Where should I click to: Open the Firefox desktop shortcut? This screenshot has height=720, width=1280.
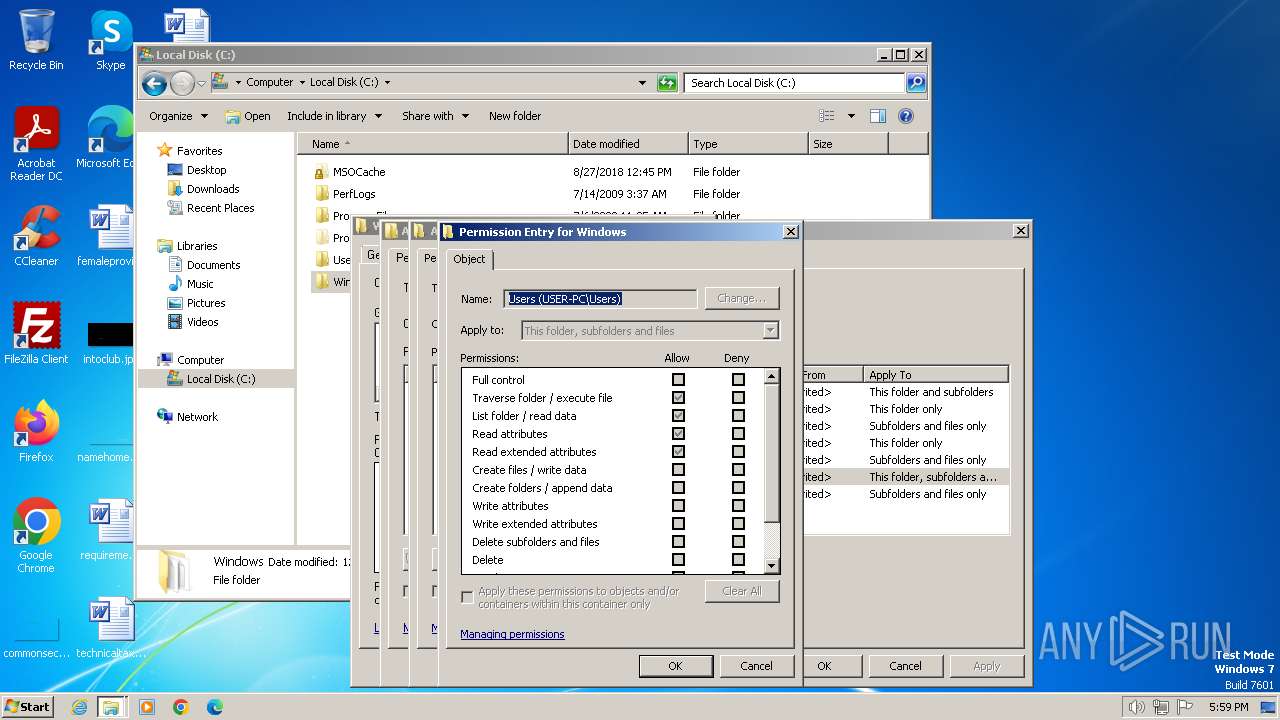36,431
